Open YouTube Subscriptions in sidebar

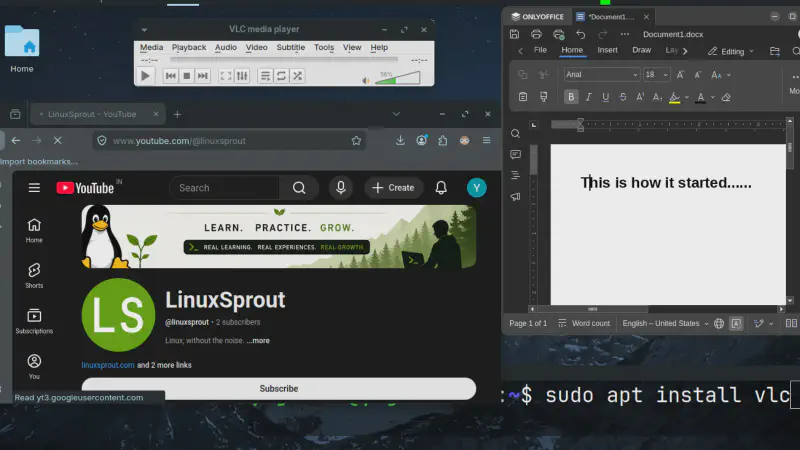(x=34, y=321)
